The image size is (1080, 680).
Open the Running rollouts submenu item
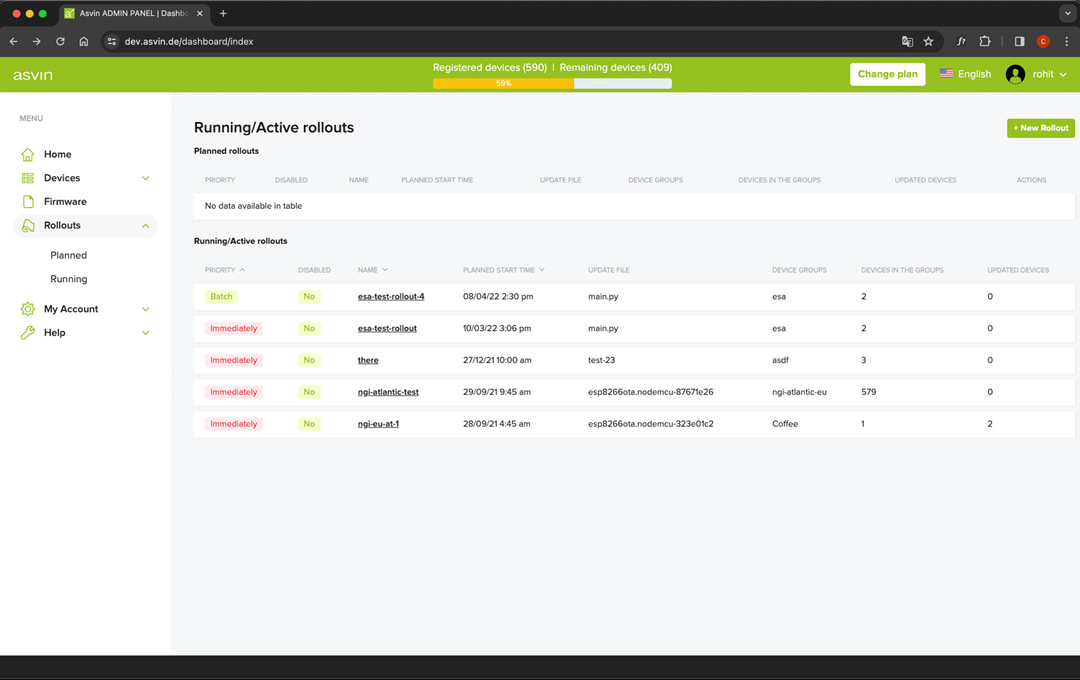[x=69, y=279]
